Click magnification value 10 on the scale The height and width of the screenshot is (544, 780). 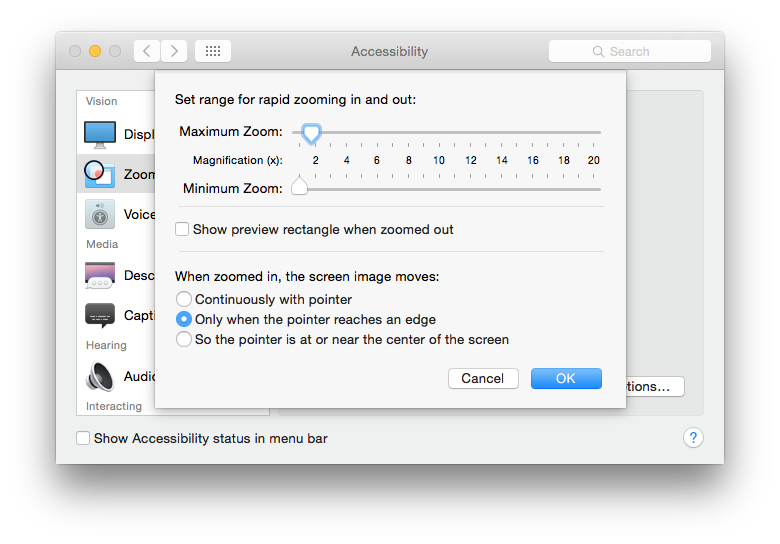click(x=439, y=160)
